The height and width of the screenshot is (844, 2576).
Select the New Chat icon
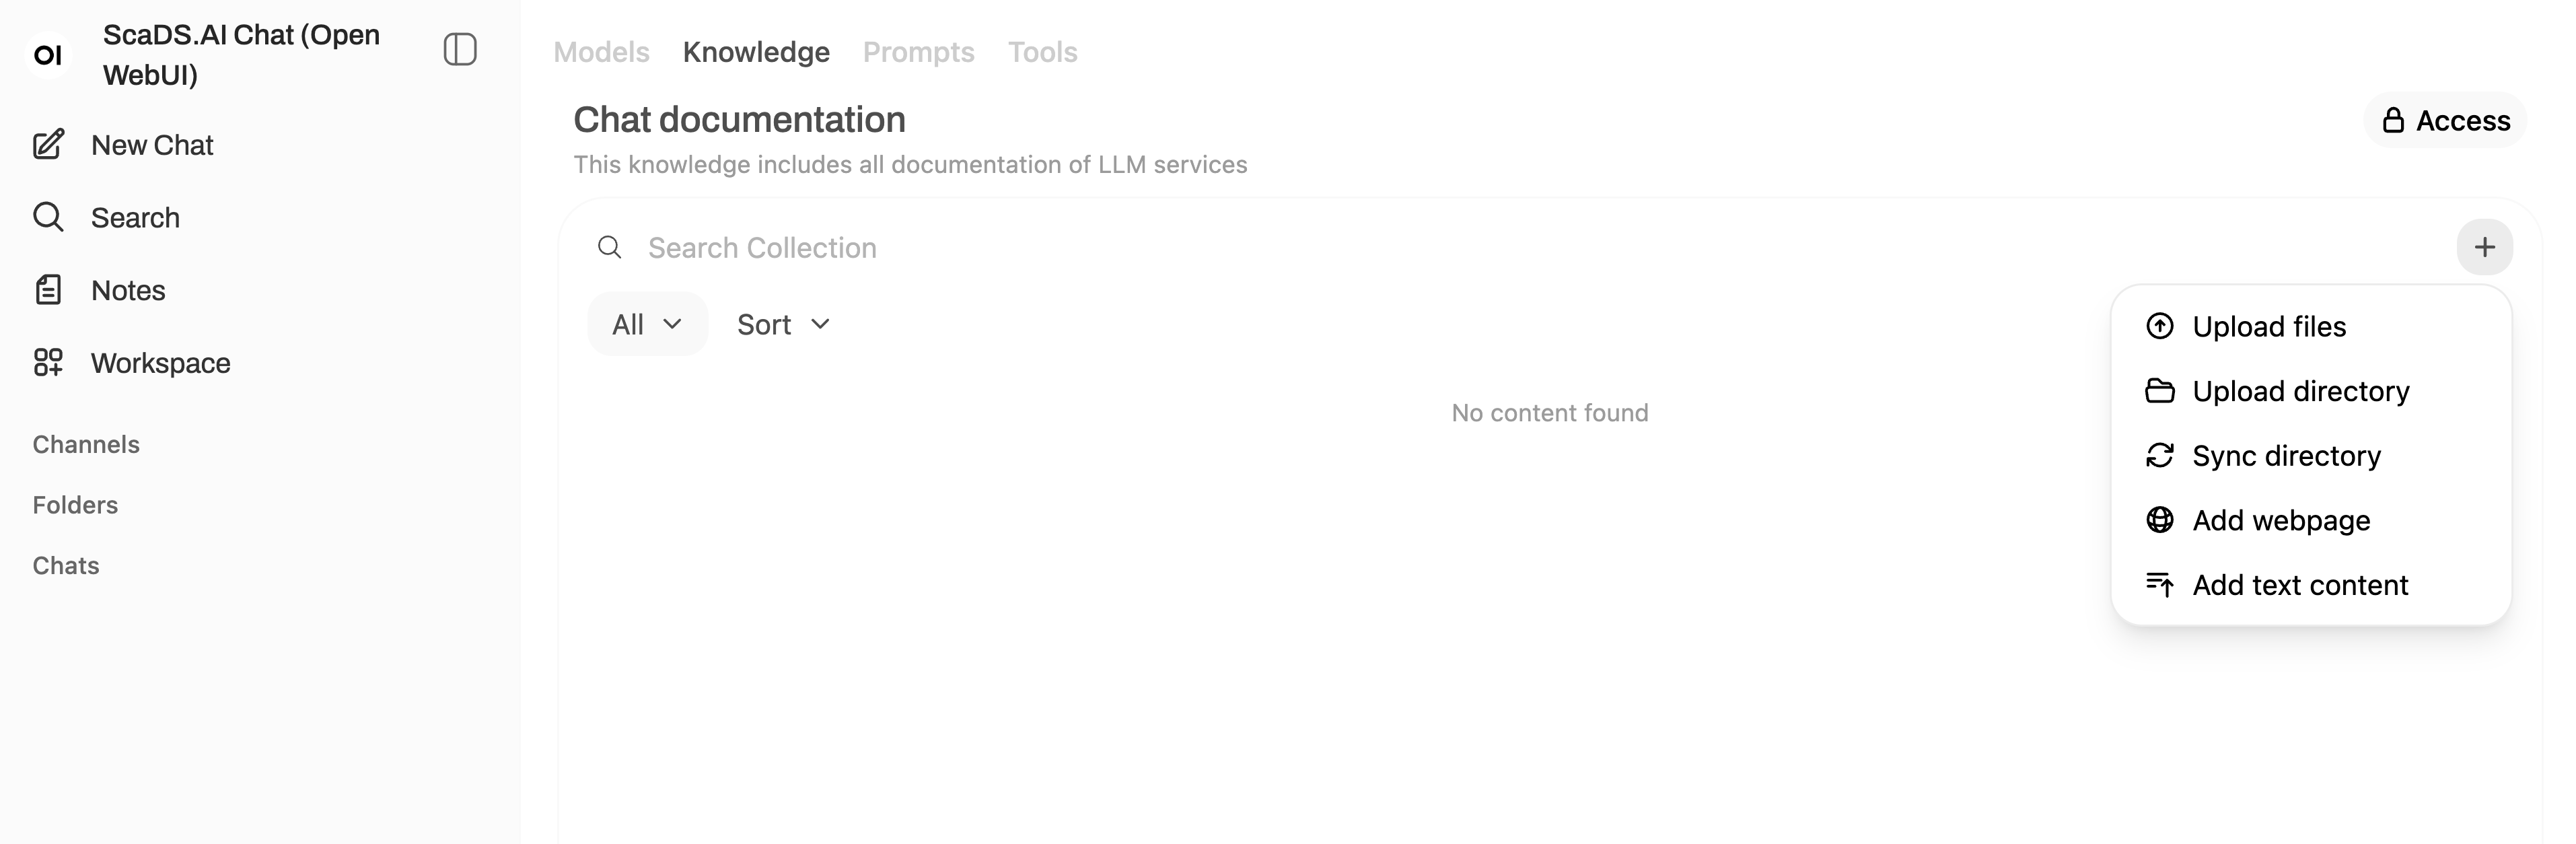tap(48, 144)
